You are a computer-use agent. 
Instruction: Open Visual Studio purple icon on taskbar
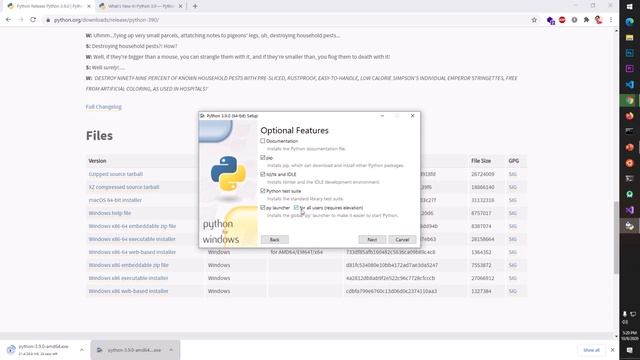(629, 210)
